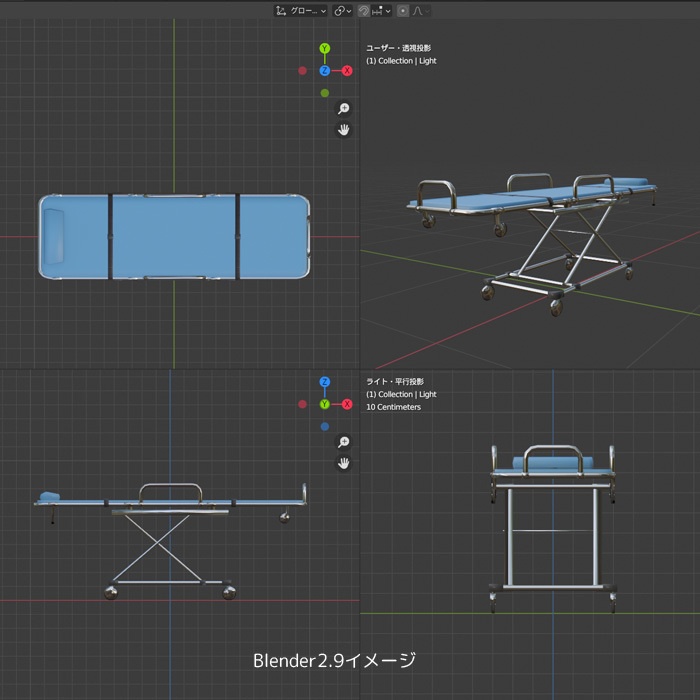Image resolution: width=700 pixels, height=700 pixels.
Task: Click the red X axis in side-view gizmo
Action: [x=347, y=404]
